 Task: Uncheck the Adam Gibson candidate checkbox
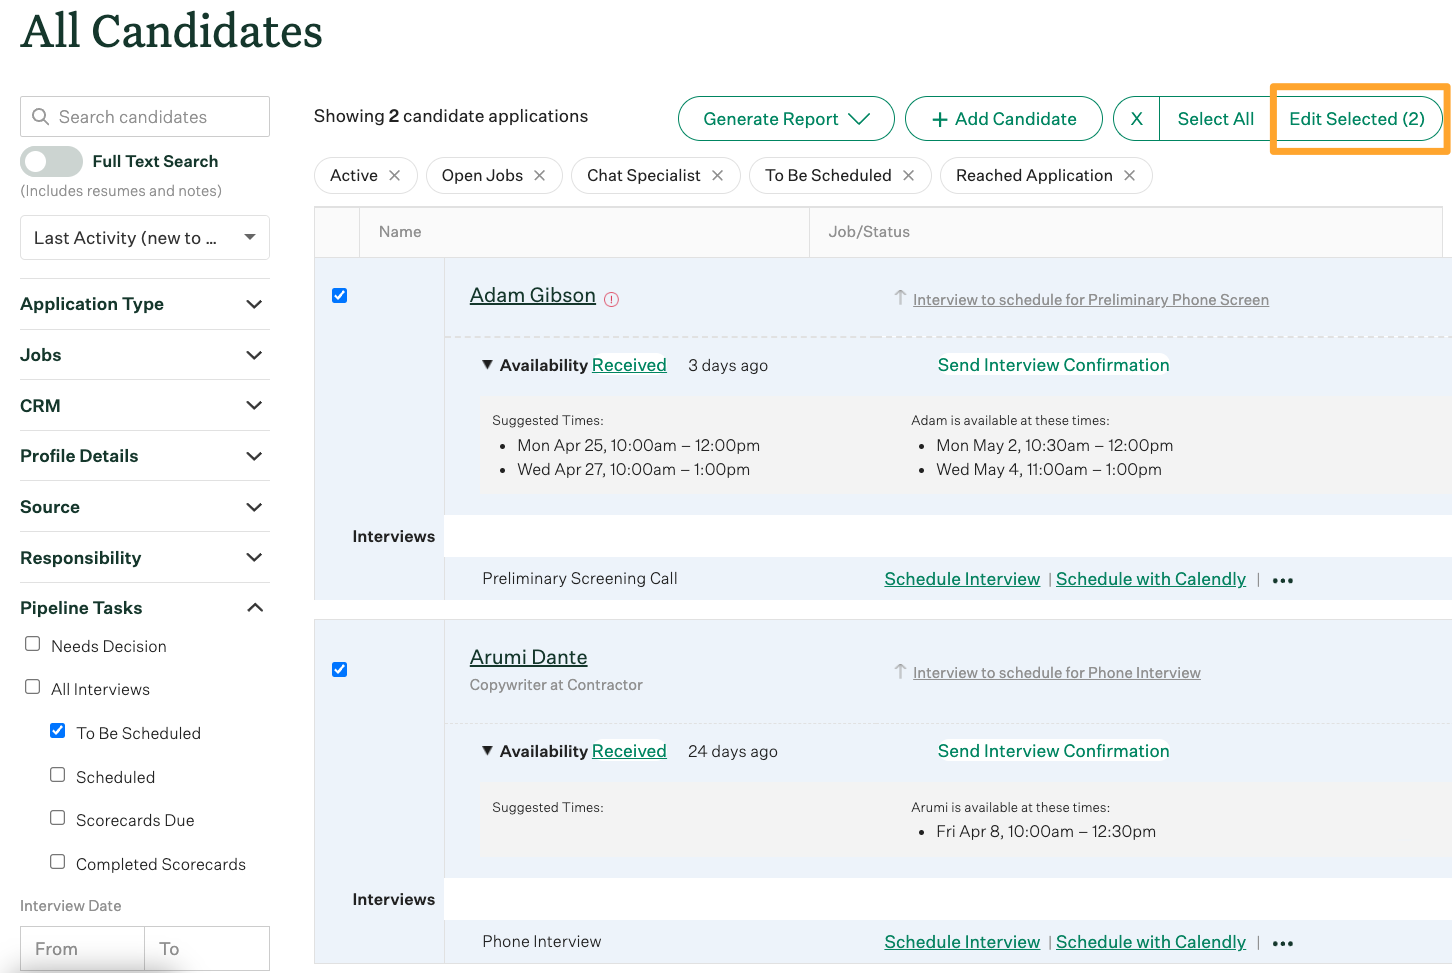(340, 296)
